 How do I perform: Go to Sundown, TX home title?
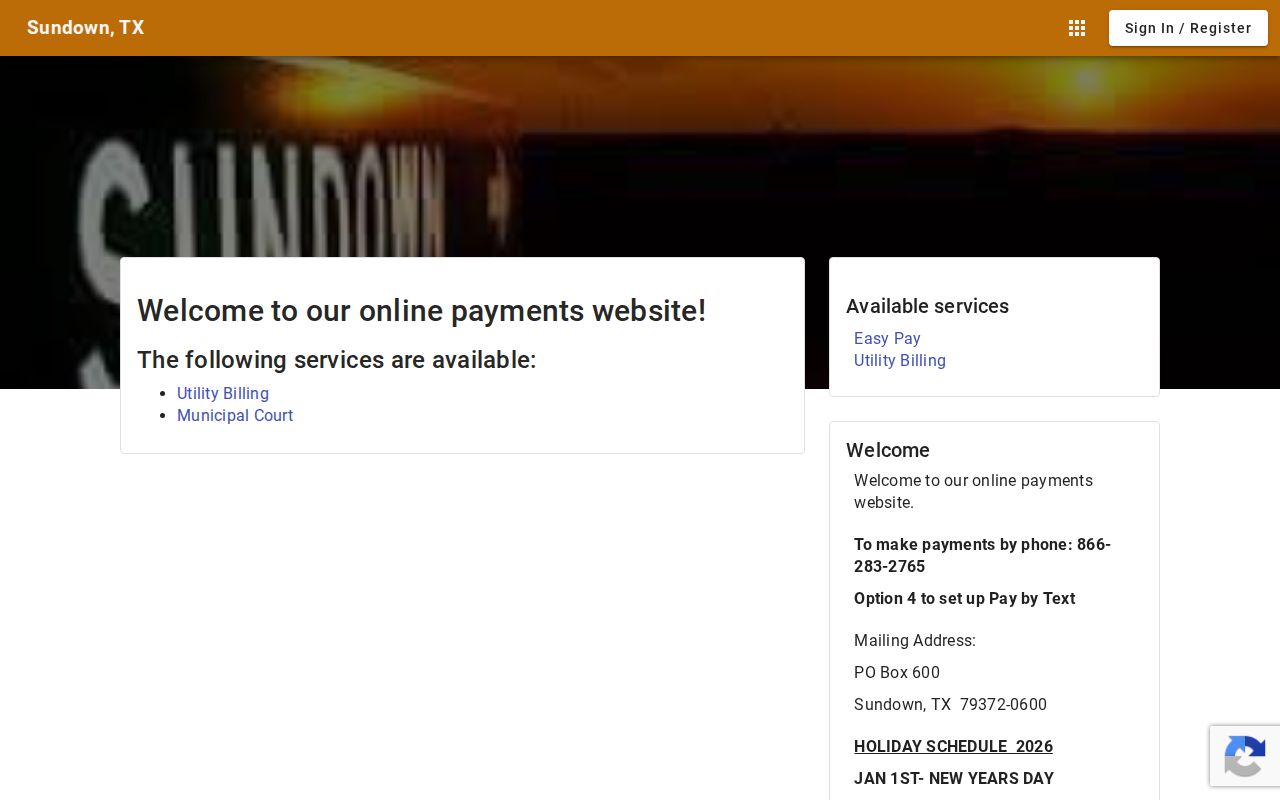coord(86,28)
